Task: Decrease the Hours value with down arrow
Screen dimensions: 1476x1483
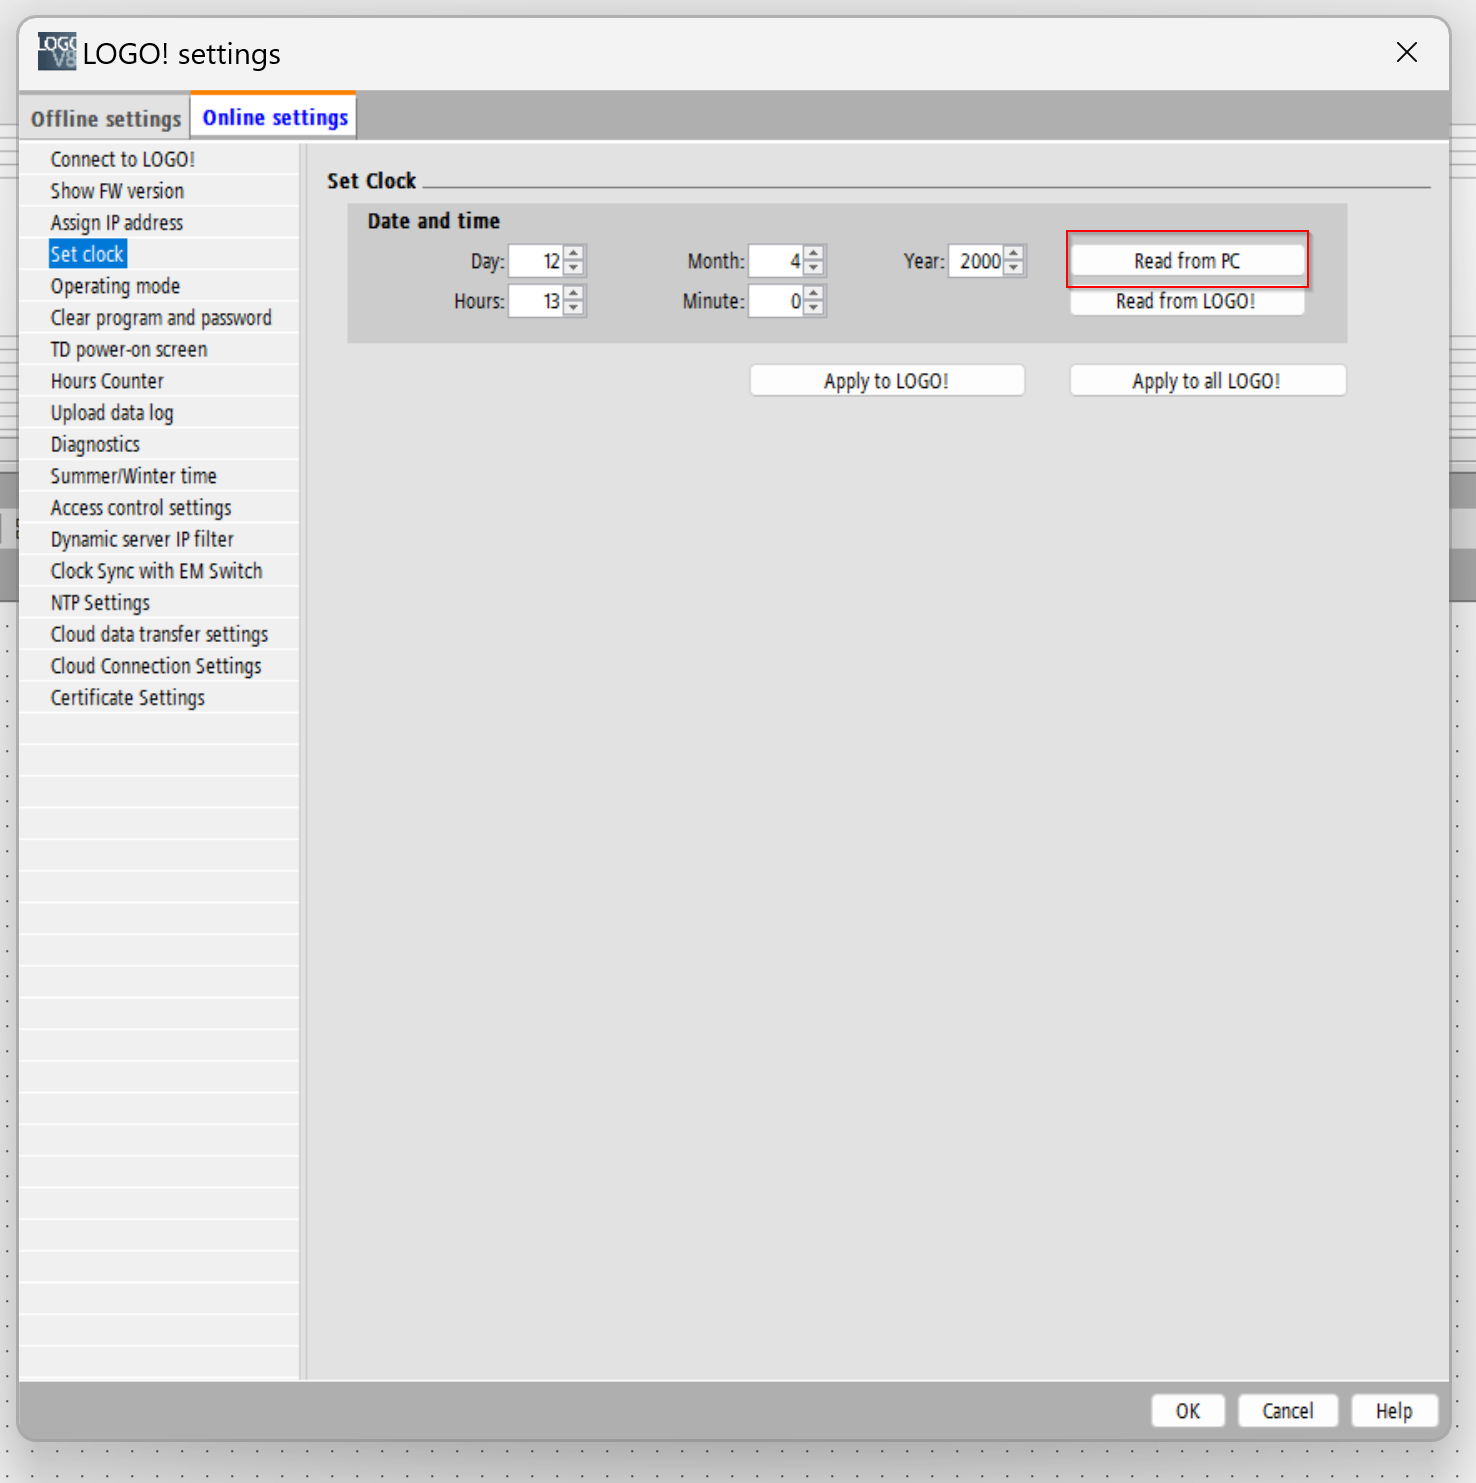Action: coord(574,308)
